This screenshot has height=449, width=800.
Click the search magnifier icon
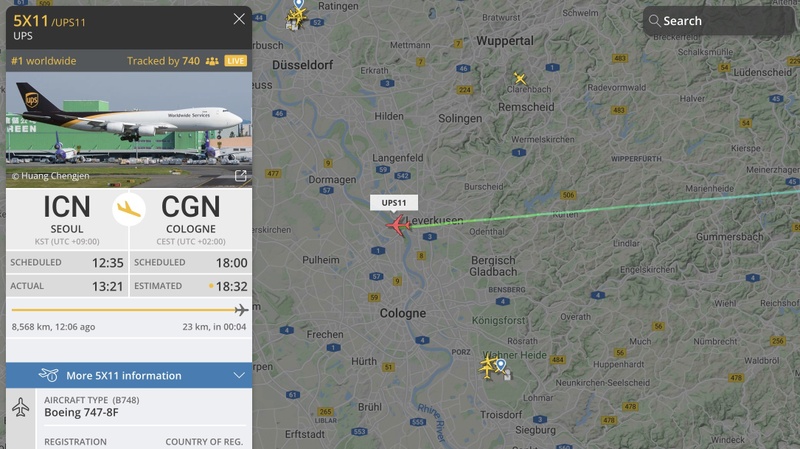[x=654, y=21]
